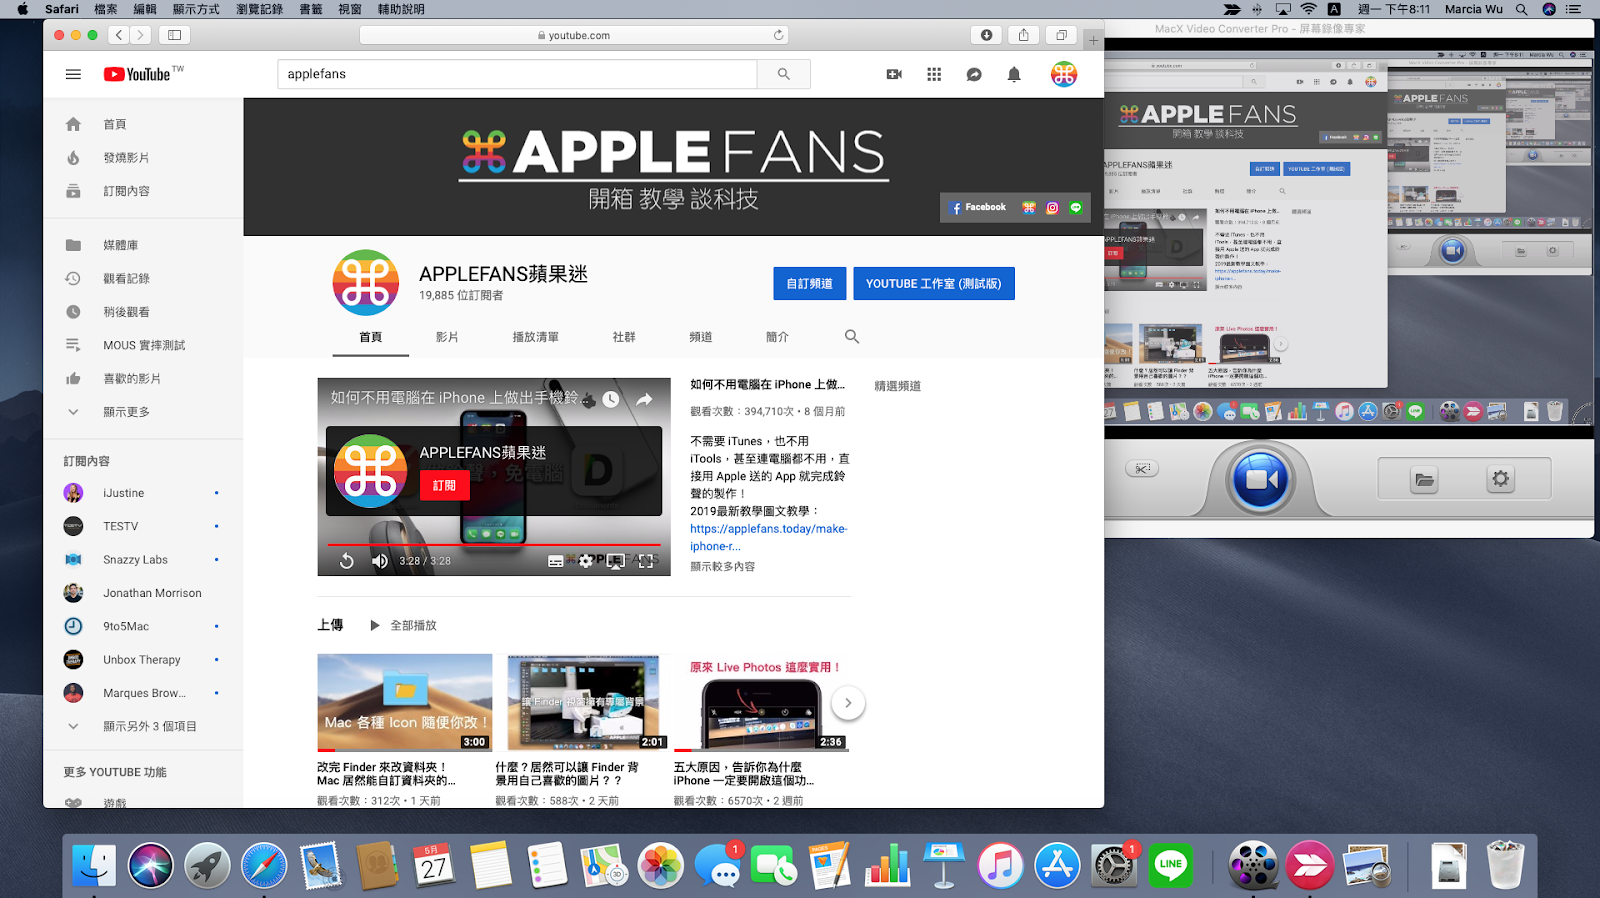The height and width of the screenshot is (898, 1600).
Task: Switch to the 簡介 tab
Action: pyautogui.click(x=777, y=337)
